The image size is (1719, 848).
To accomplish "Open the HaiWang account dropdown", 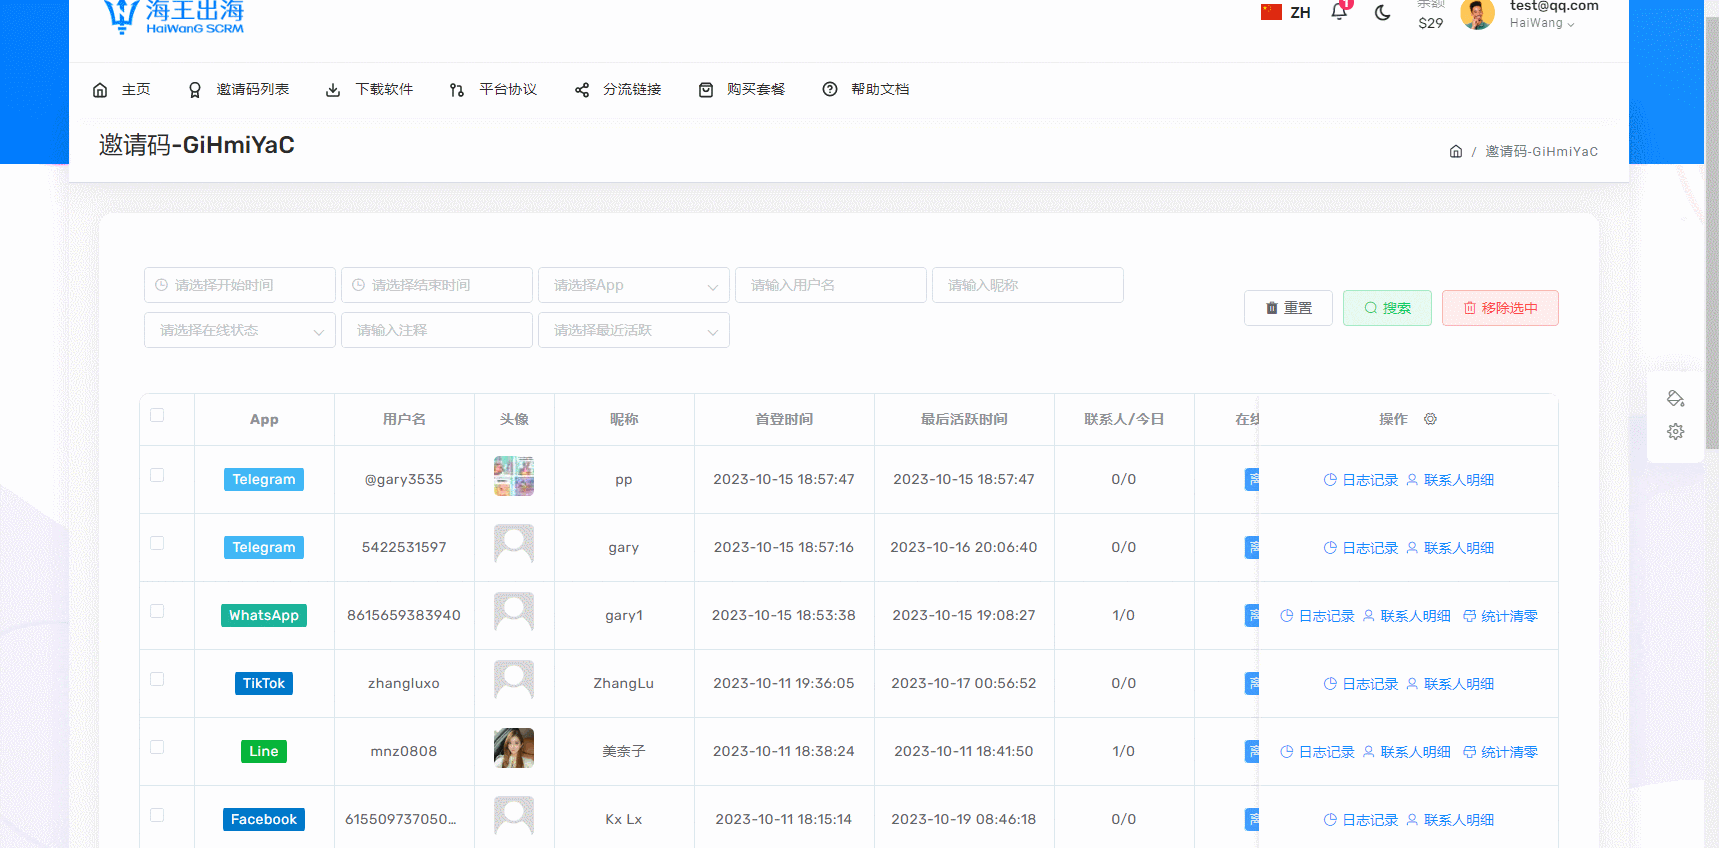I will pos(1542,23).
